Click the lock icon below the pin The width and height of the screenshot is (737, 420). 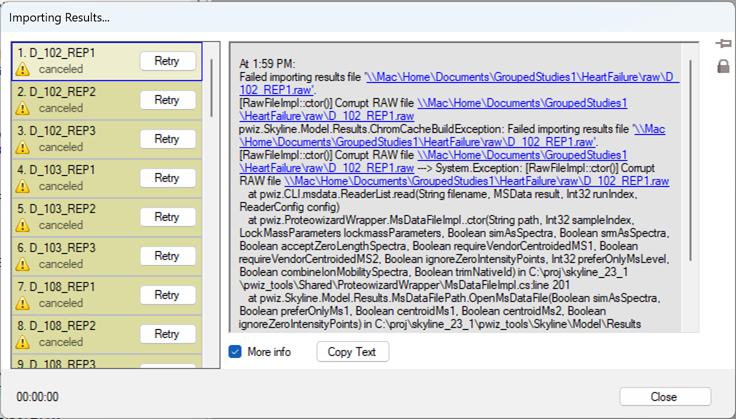[723, 66]
